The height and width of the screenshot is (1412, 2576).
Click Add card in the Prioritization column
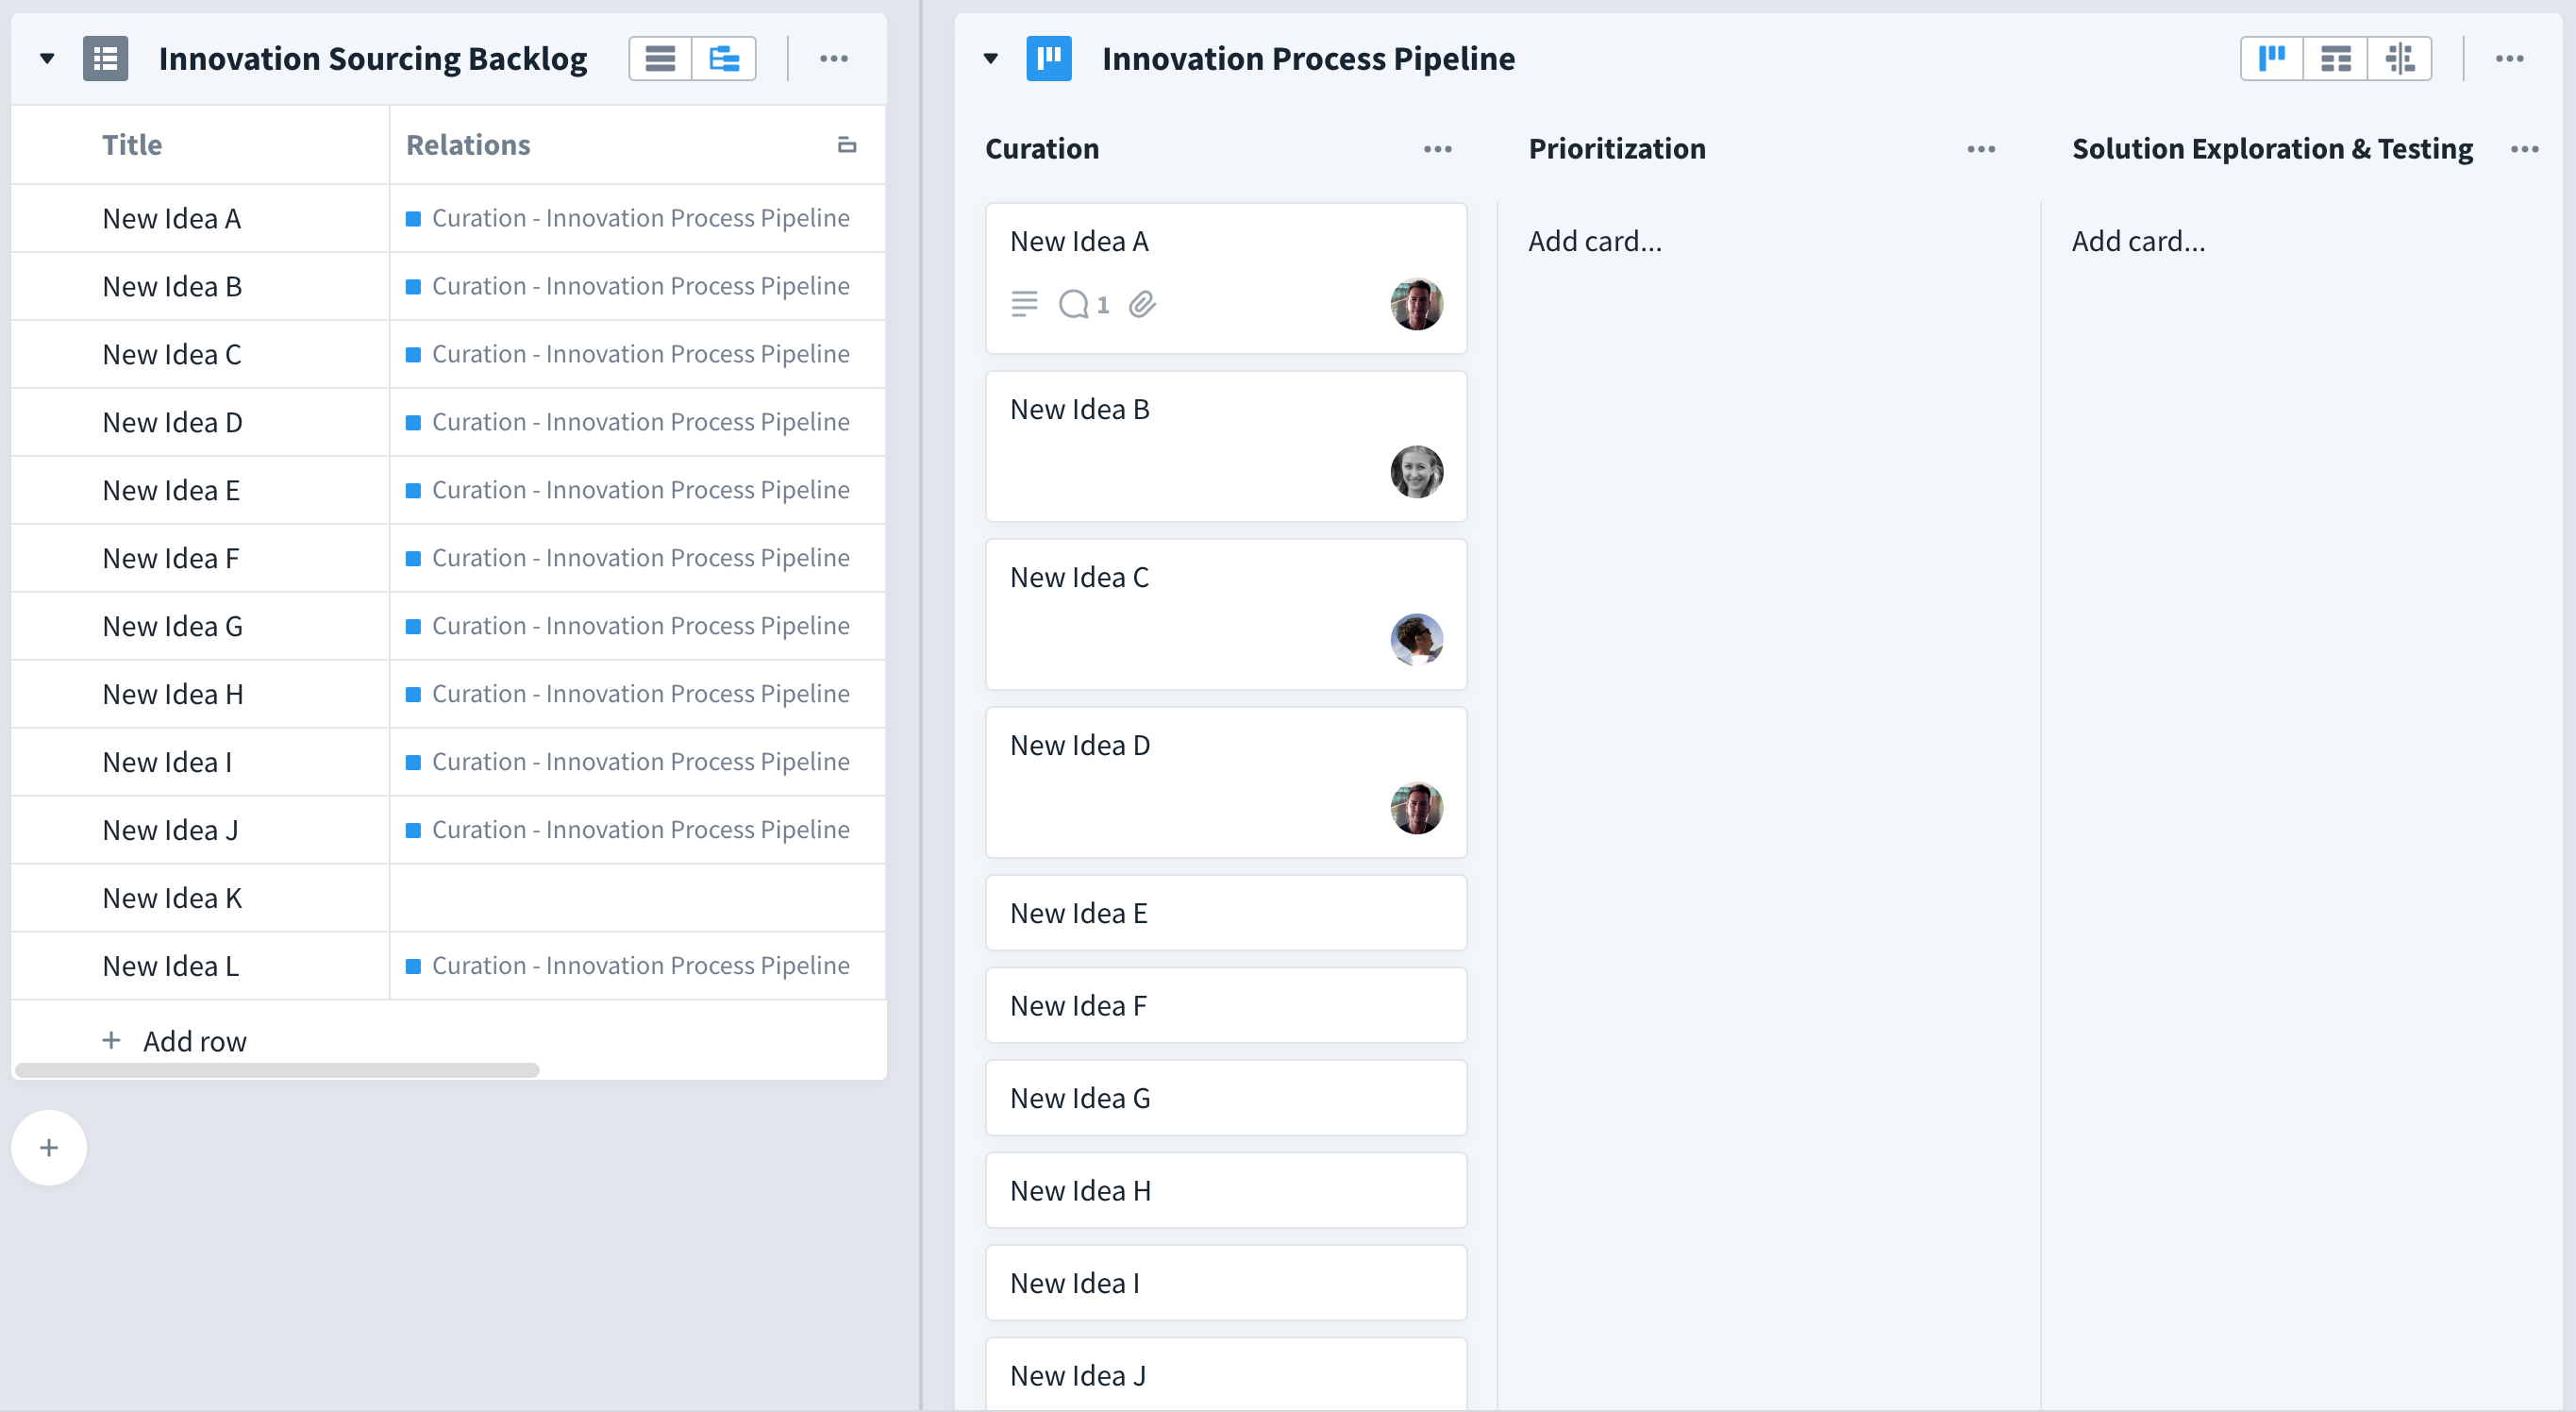(1594, 240)
